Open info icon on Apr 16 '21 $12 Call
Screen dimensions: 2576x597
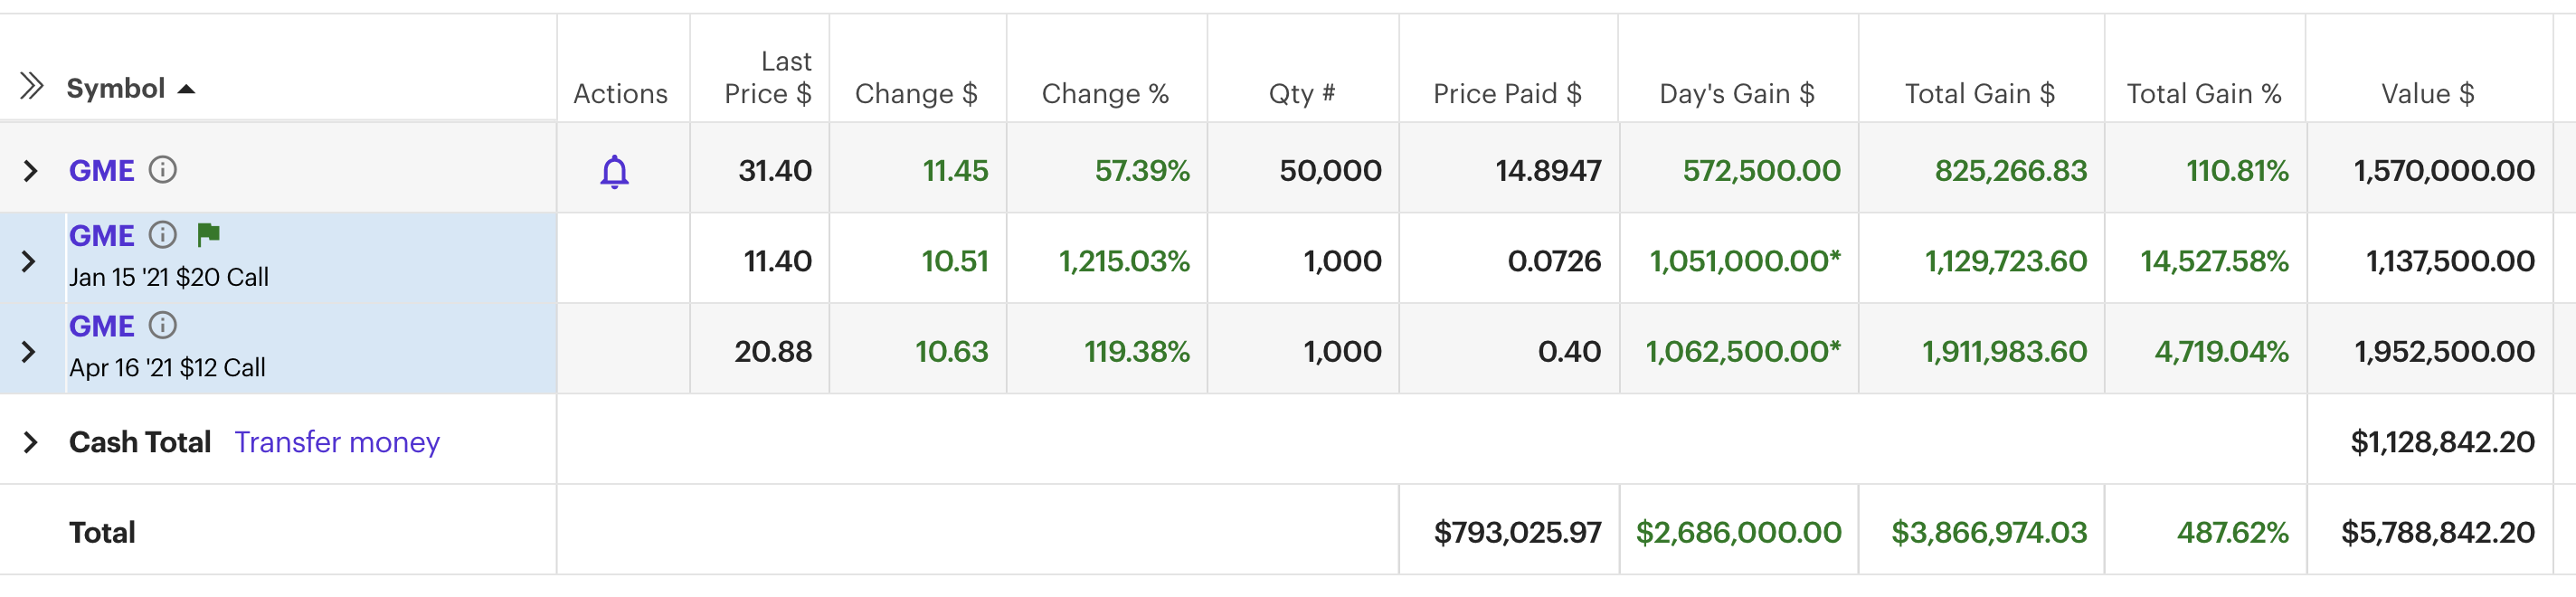point(163,325)
